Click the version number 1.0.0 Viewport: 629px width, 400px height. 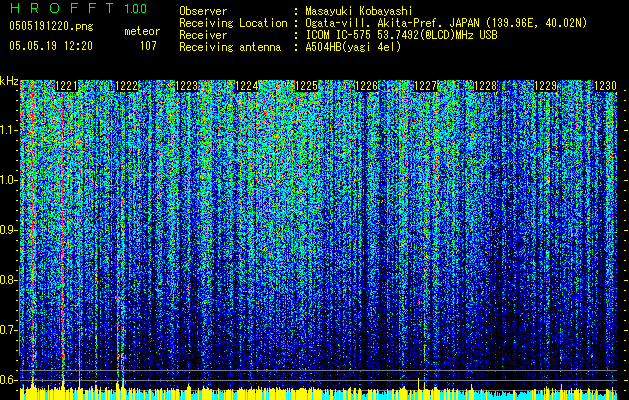[x=136, y=8]
